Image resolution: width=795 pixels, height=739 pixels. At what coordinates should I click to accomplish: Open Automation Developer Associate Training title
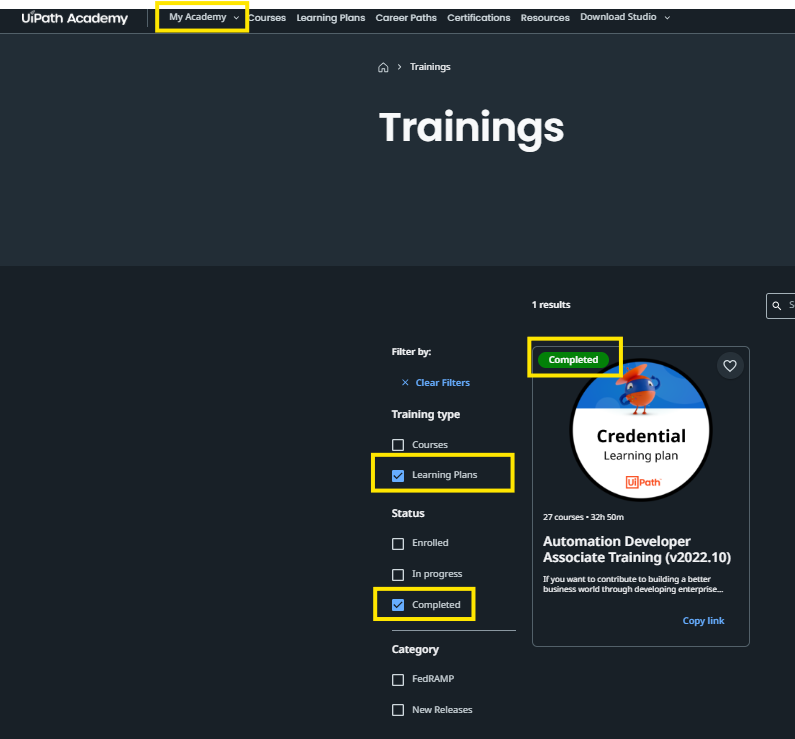click(x=636, y=549)
